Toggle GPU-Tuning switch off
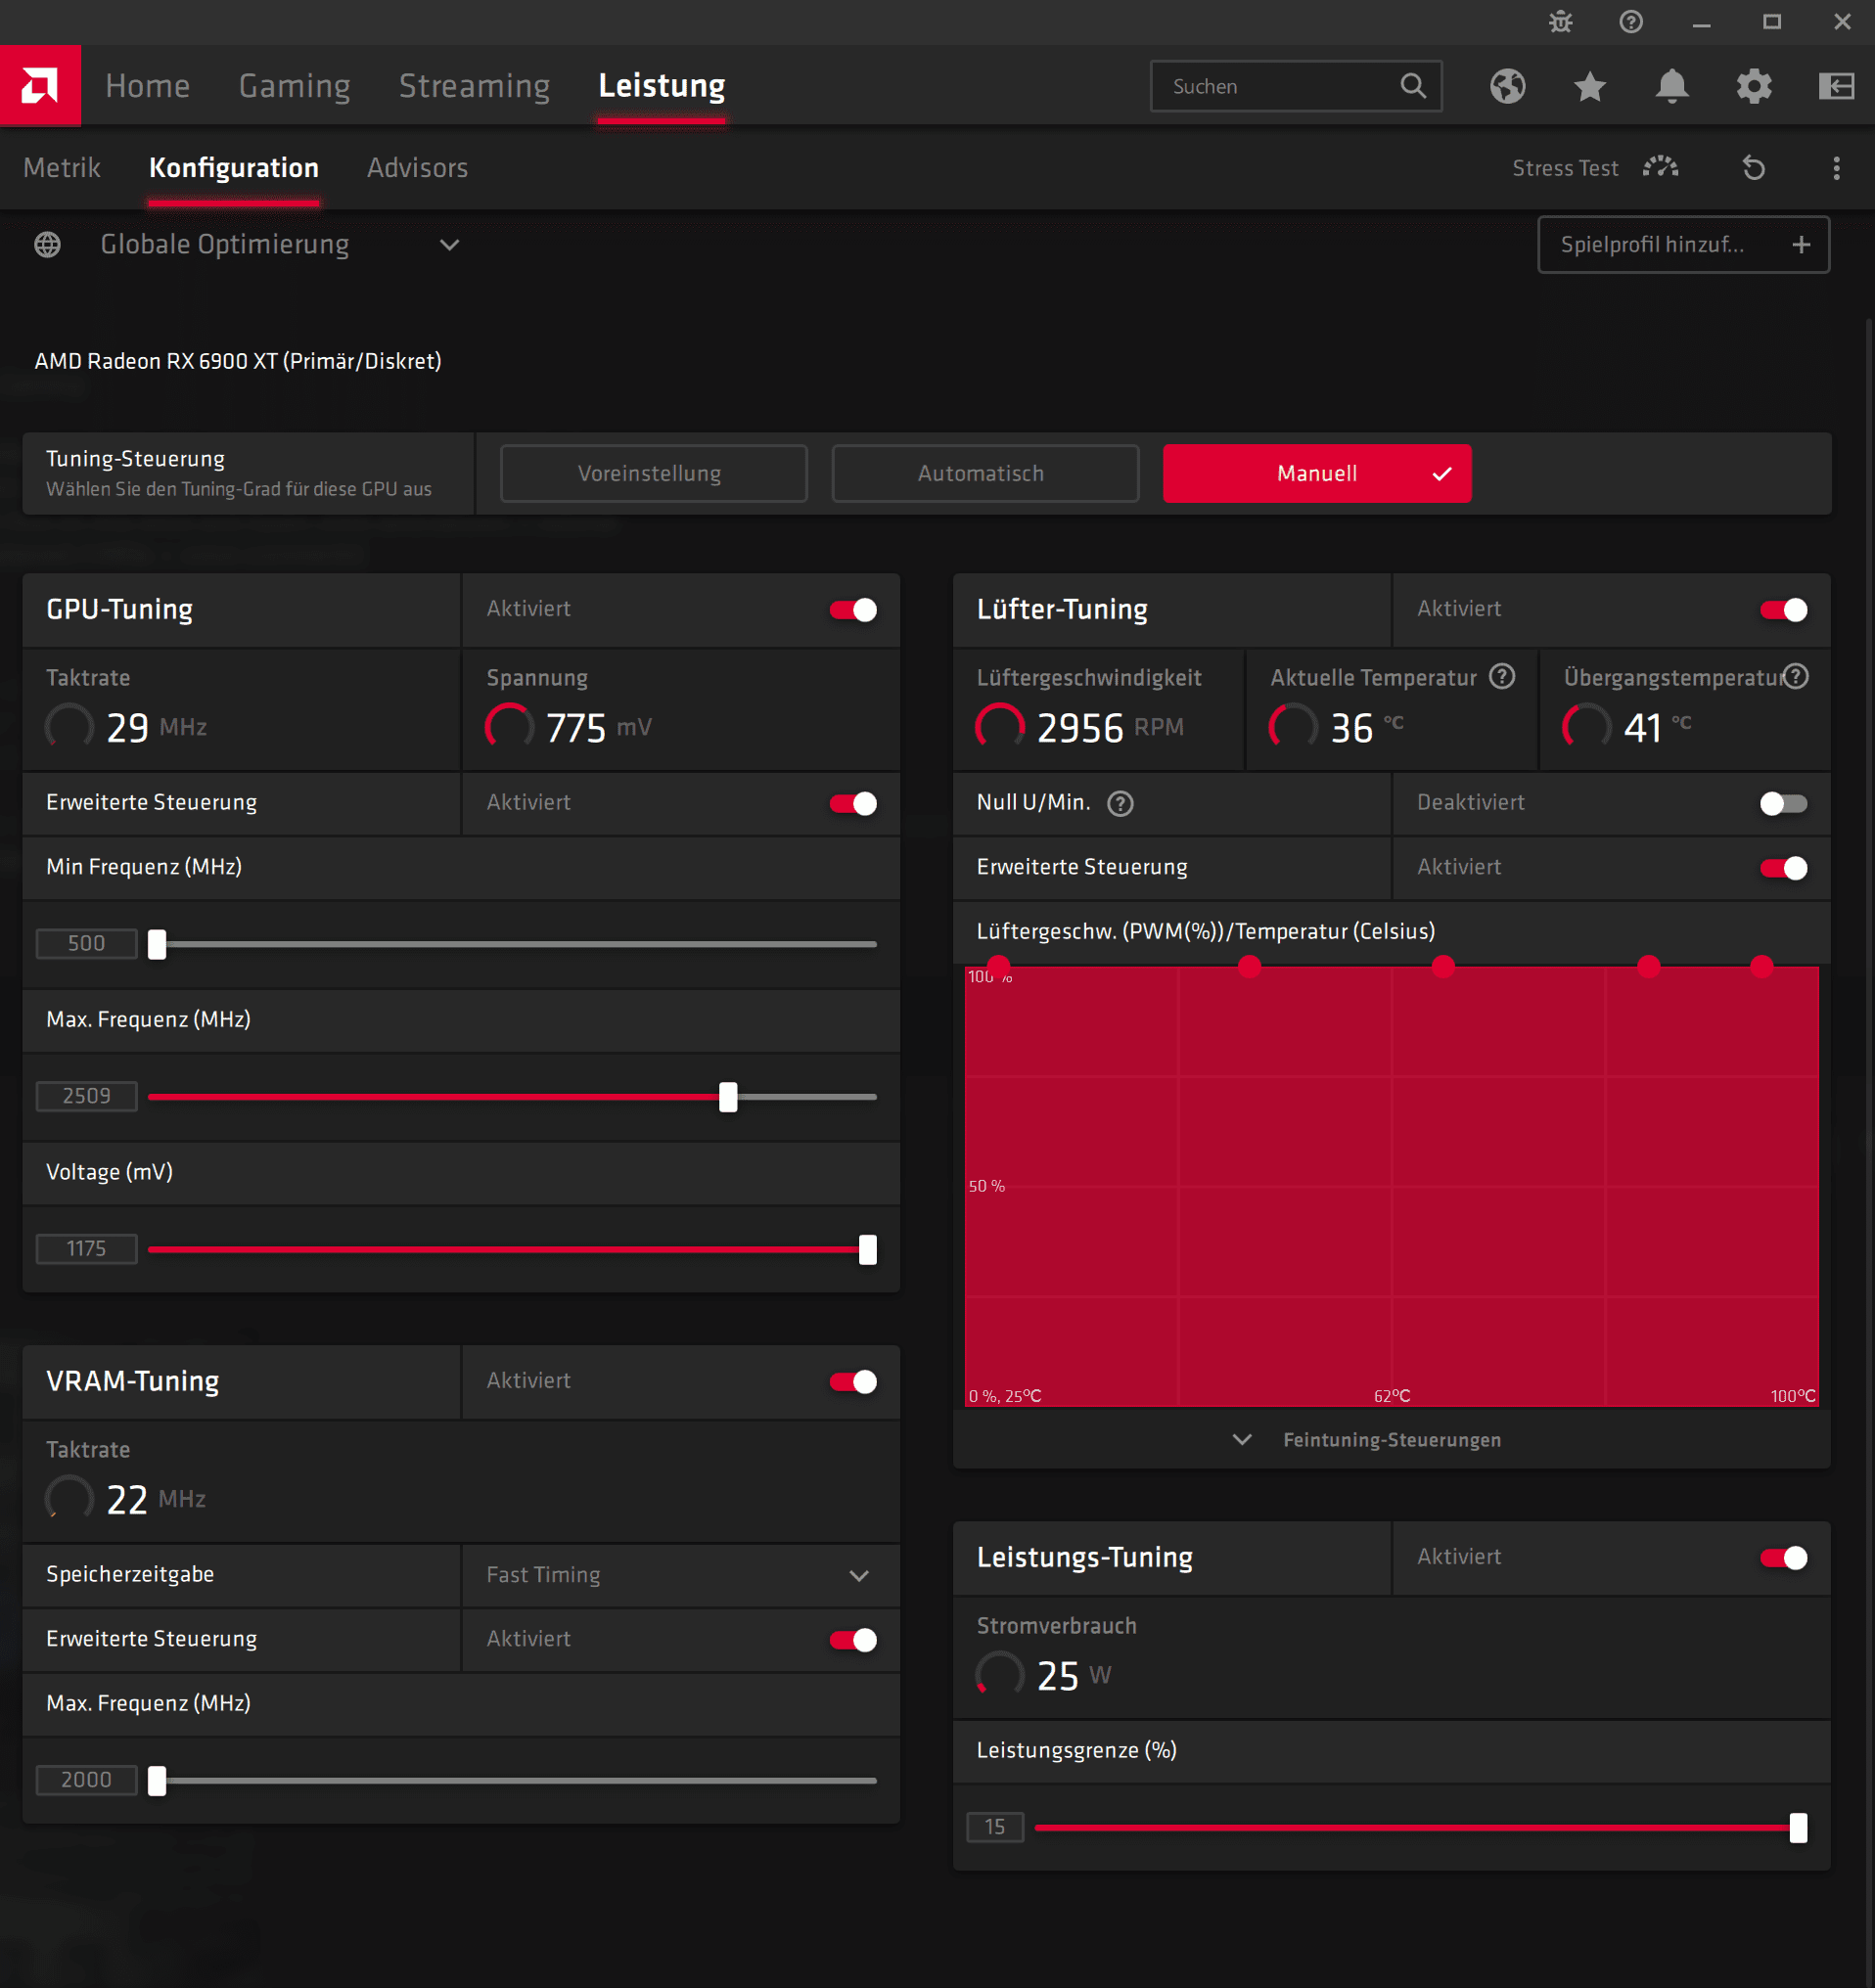Image resolution: width=1875 pixels, height=1988 pixels. click(x=853, y=610)
